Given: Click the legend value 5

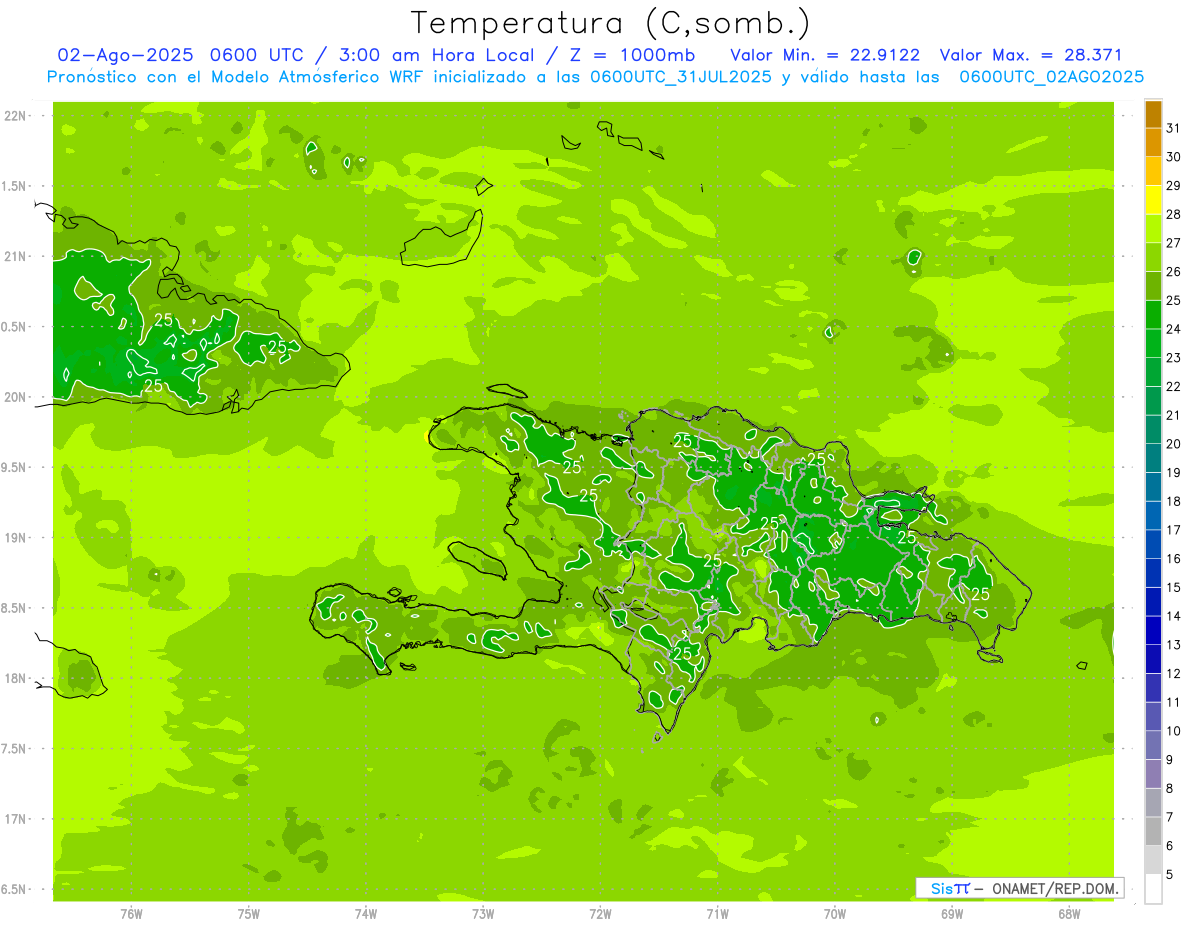Looking at the screenshot, I should [1170, 875].
